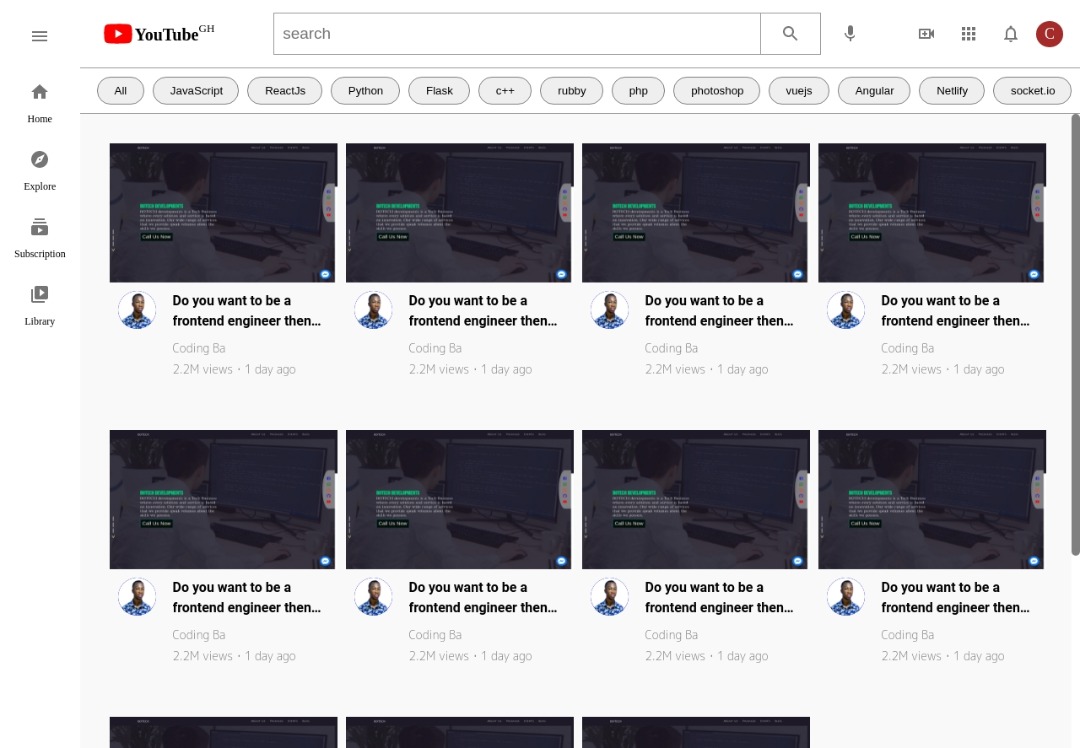Viewport: 1080px width, 748px height.
Task: Click channel avatar of first second-row video
Action: click(x=137, y=596)
